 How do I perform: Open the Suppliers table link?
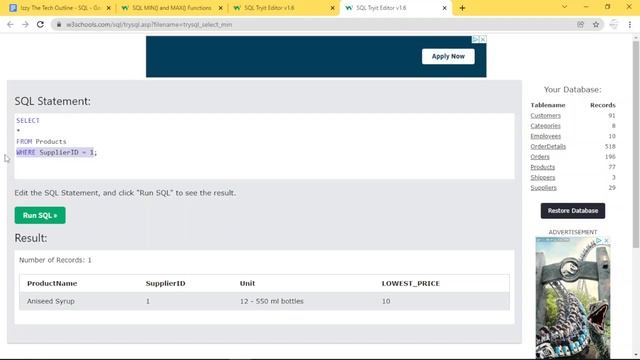(543, 187)
